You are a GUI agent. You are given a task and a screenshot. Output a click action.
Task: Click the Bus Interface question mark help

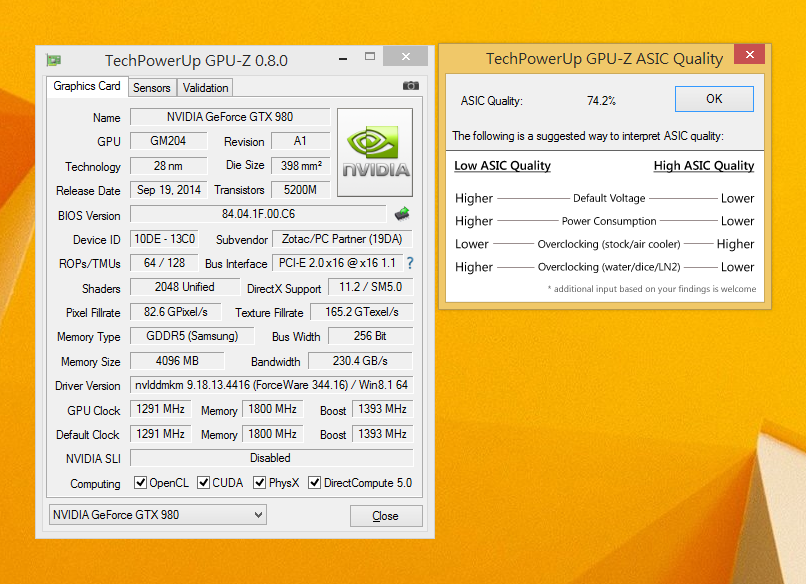(x=410, y=263)
